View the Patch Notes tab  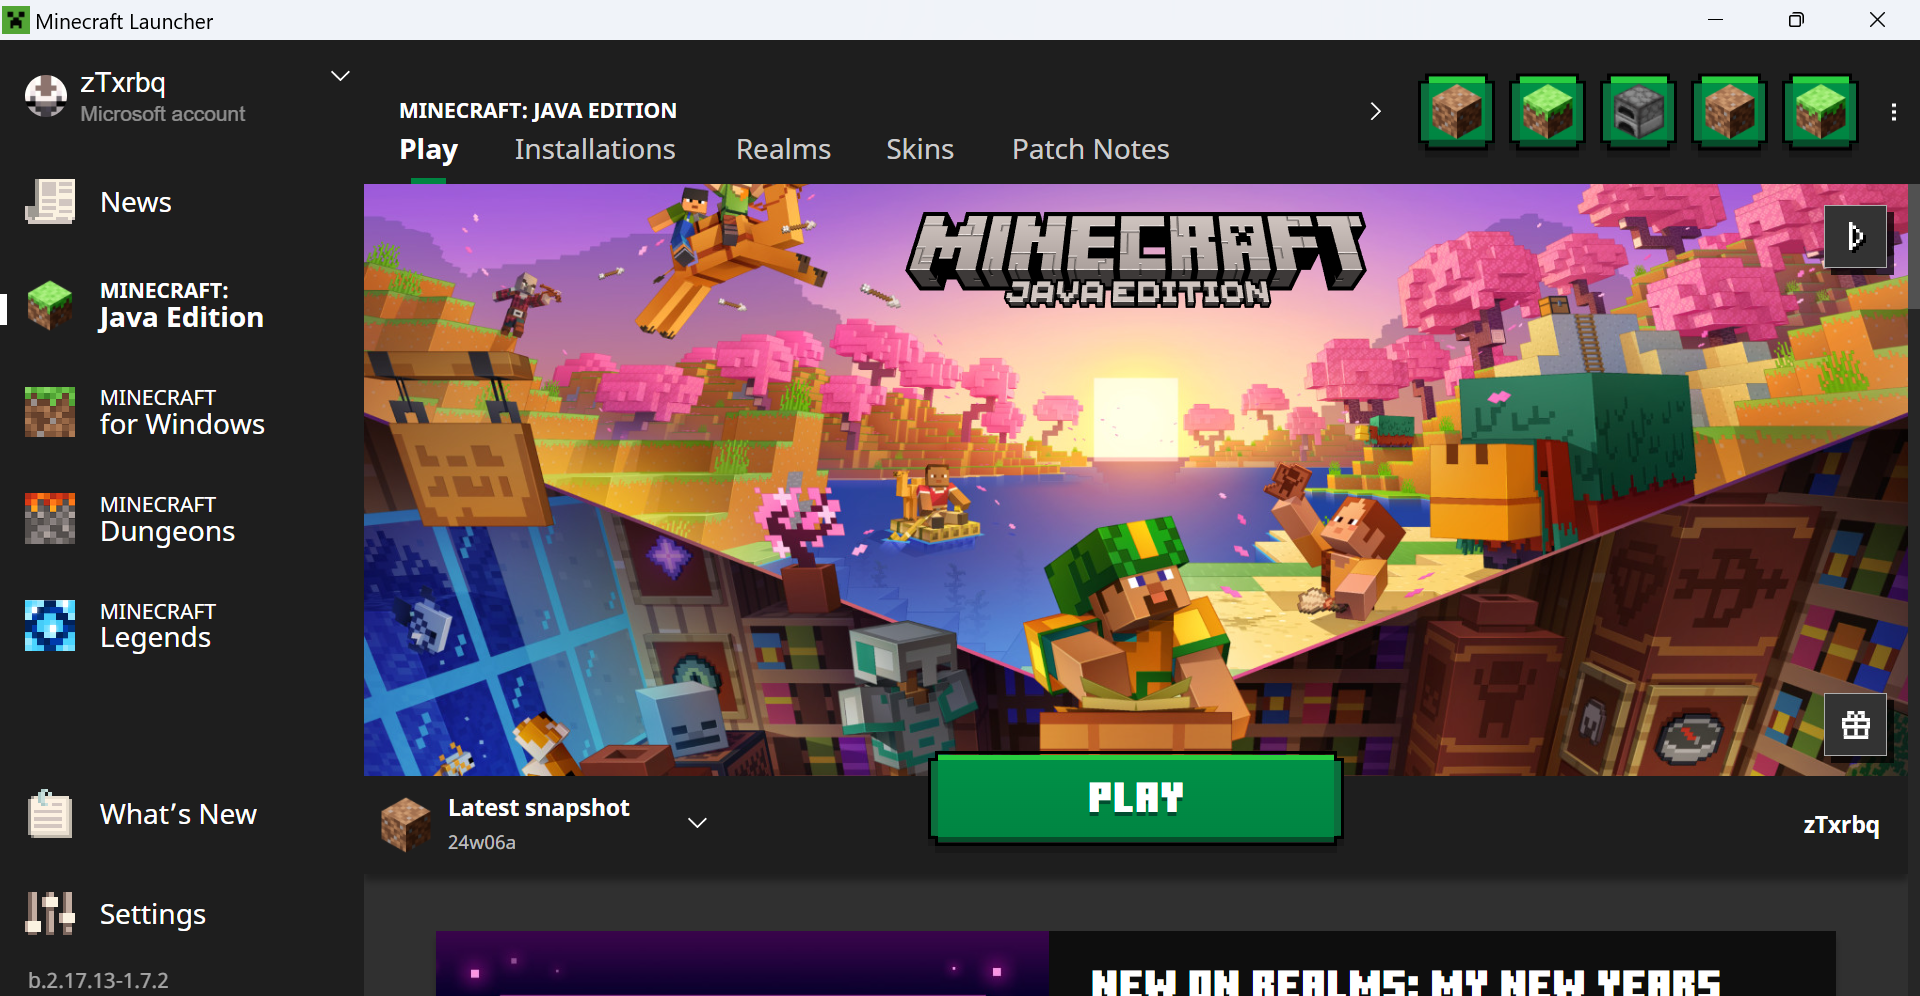pos(1090,150)
